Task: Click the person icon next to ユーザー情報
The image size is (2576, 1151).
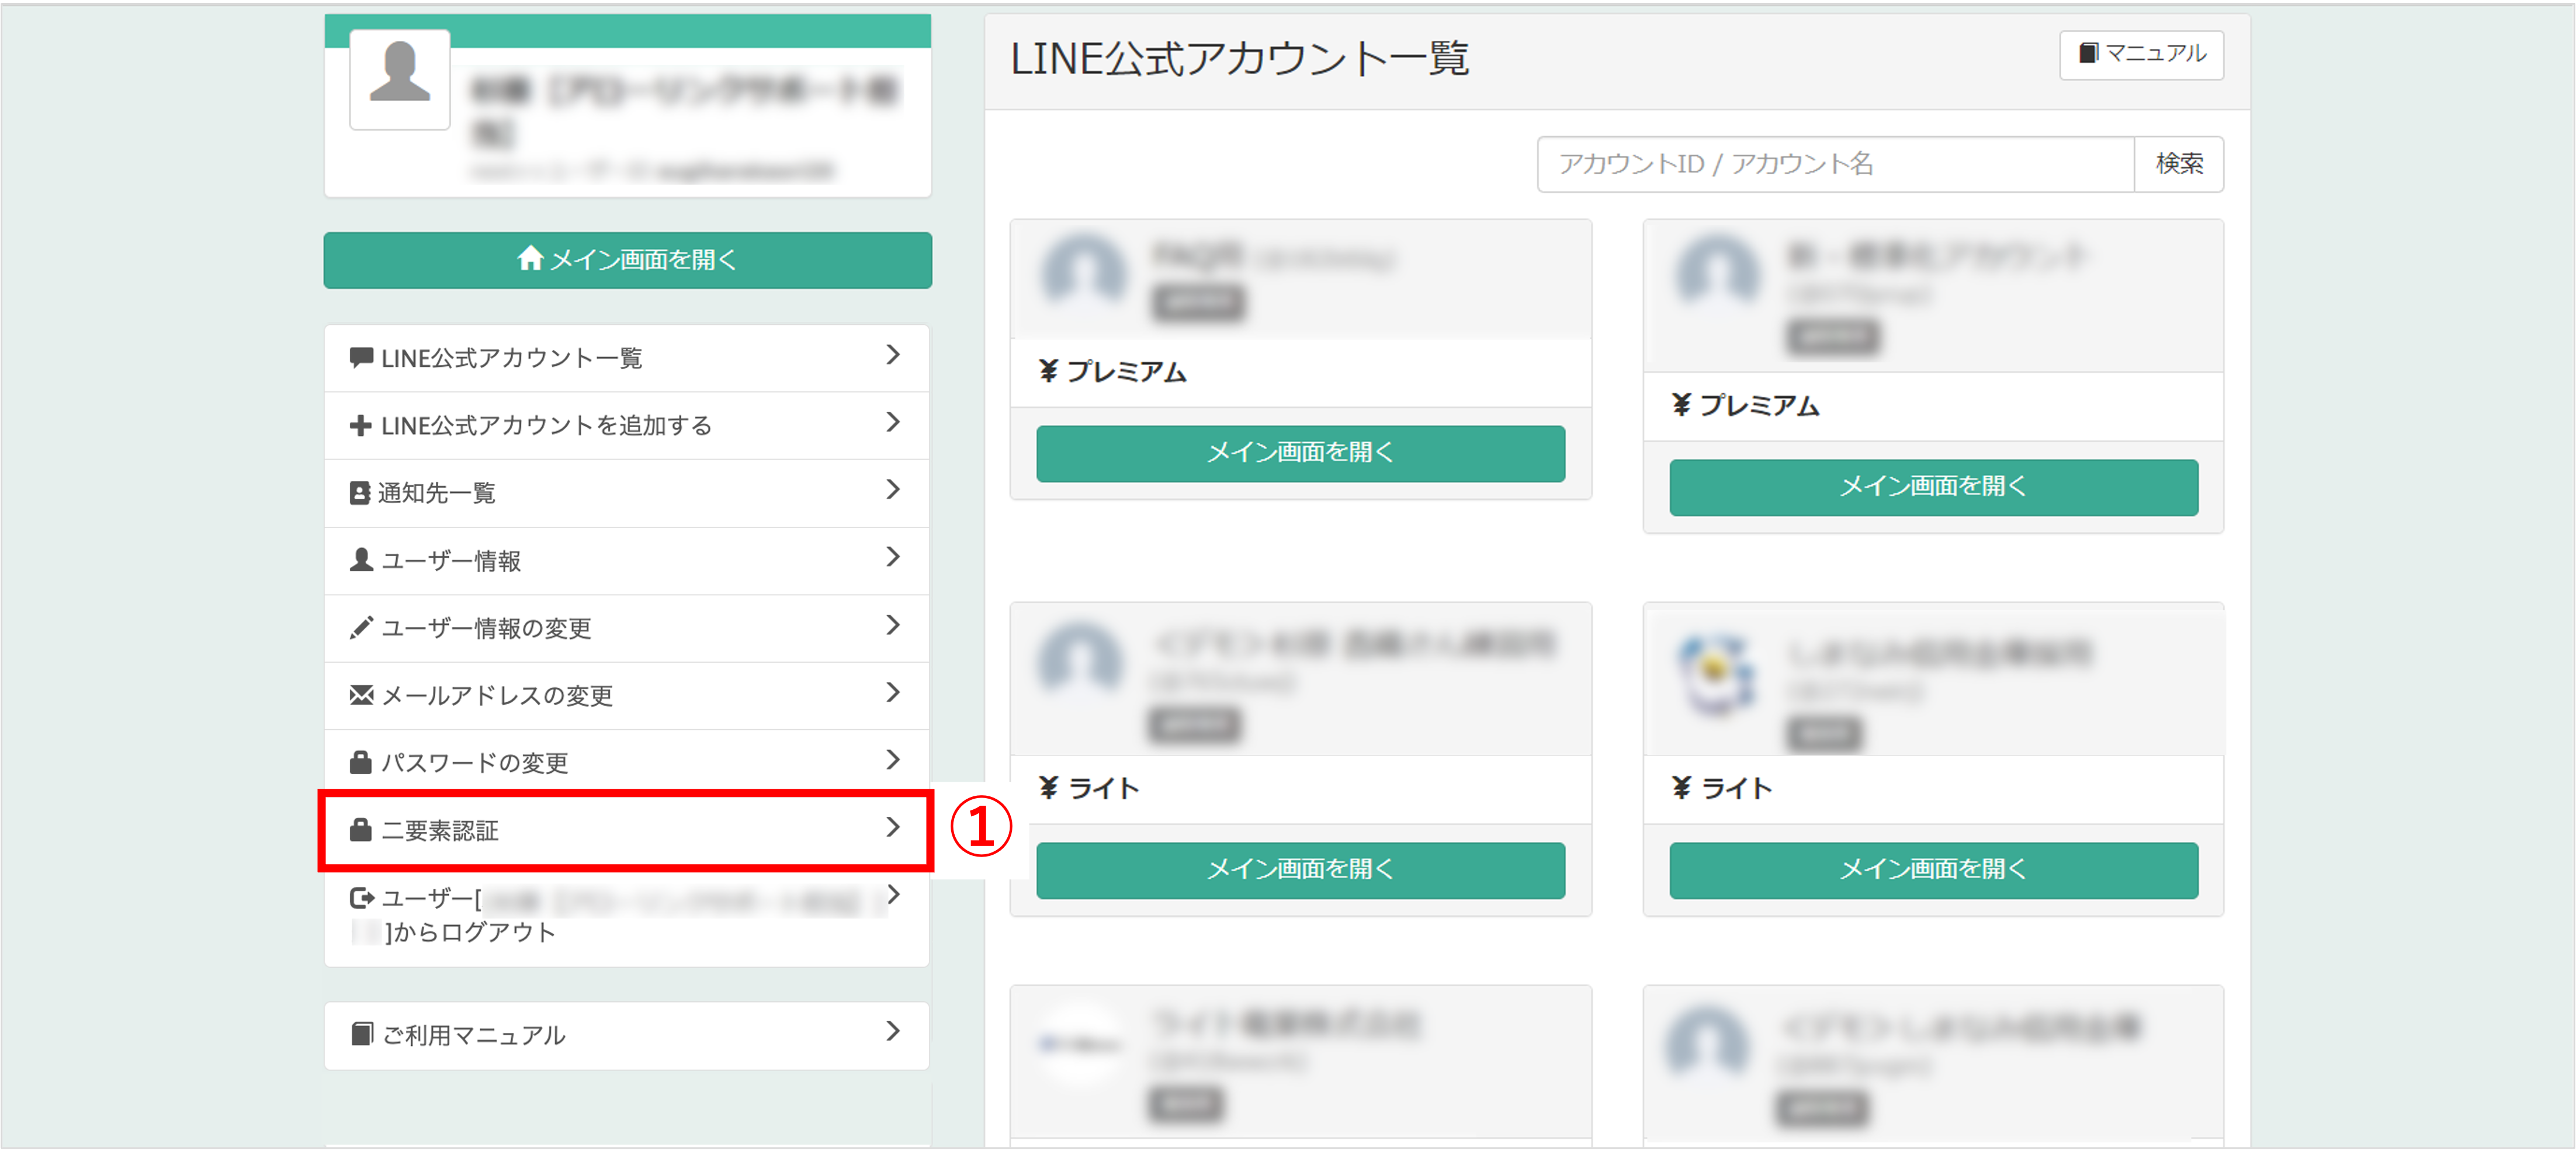Action: [x=361, y=560]
